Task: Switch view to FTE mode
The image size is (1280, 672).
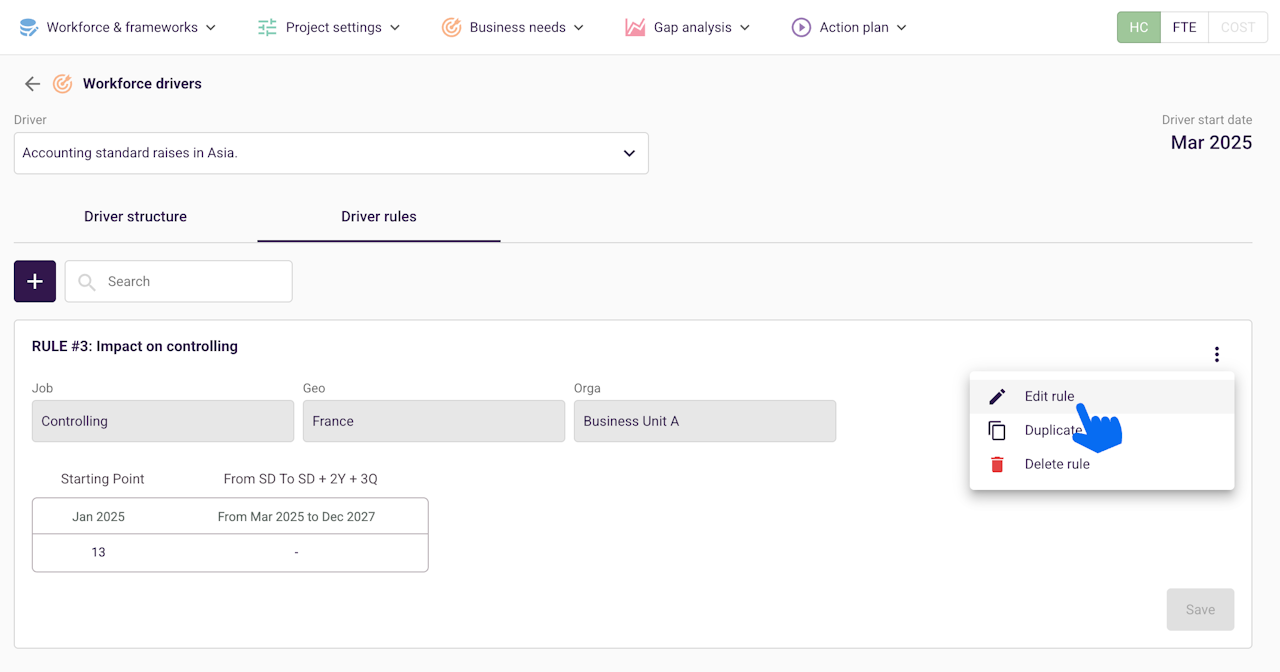Action: pos(1184,27)
